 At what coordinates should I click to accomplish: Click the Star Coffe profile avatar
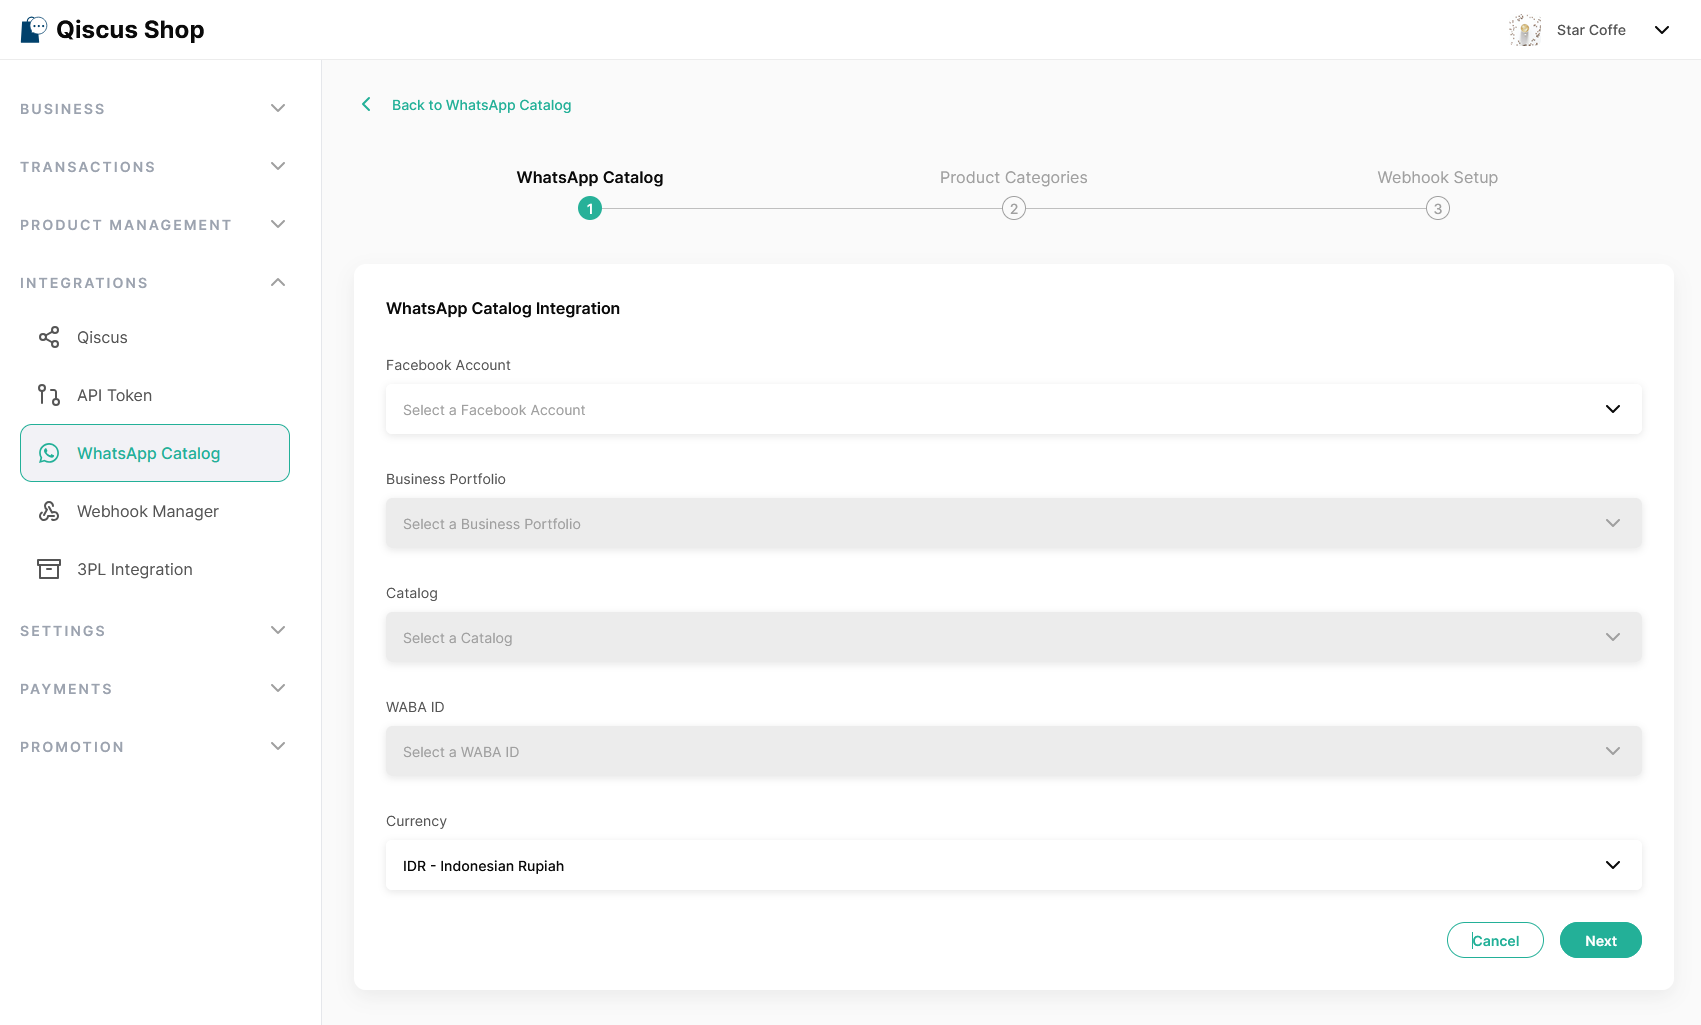[x=1524, y=30]
